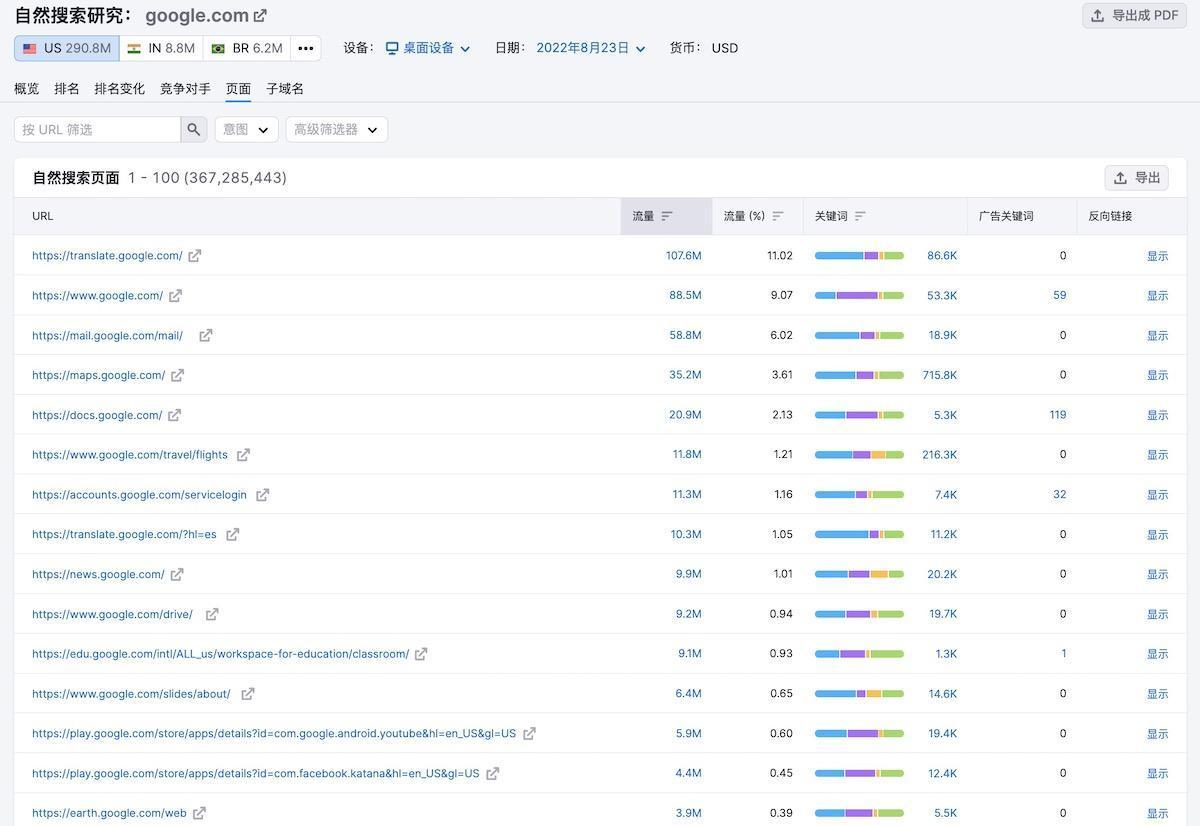The width and height of the screenshot is (1200, 826).
Task: Select the US 290.8M database
Action: coord(67,48)
